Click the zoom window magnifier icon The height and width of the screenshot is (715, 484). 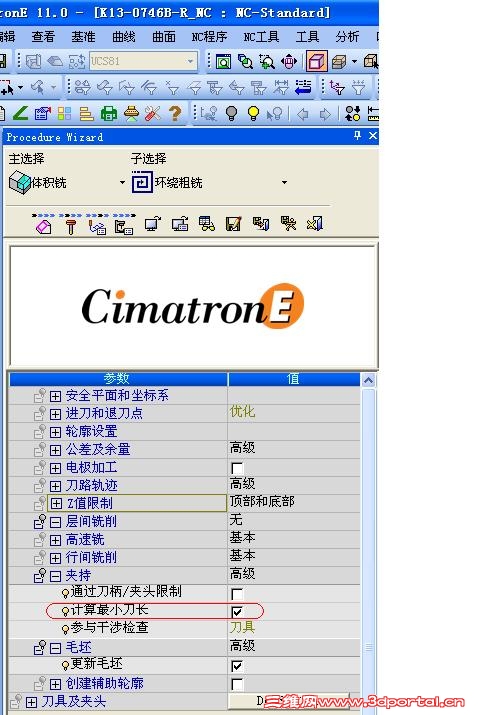[x=267, y=61]
